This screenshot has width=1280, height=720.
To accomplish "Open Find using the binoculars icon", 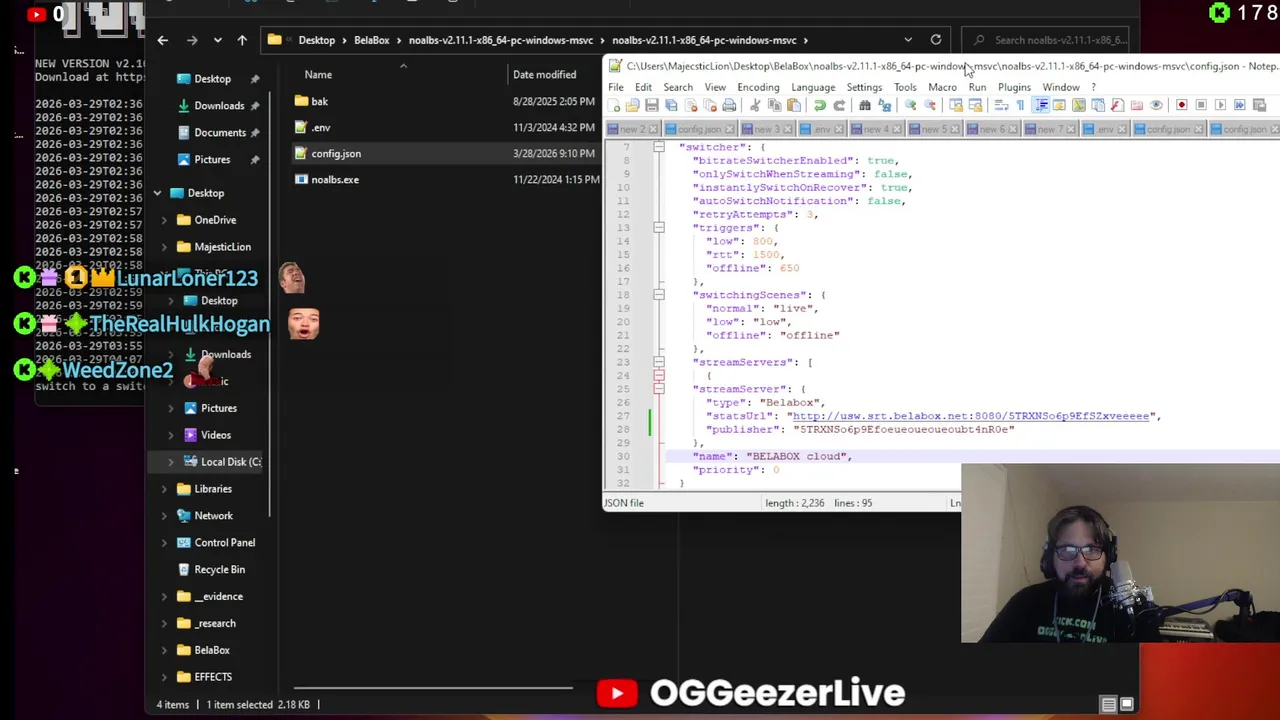I will click(x=865, y=105).
